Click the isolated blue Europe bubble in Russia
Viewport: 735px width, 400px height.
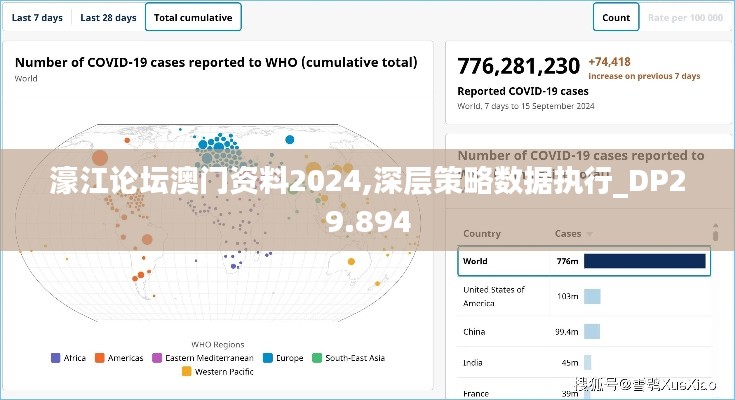(x=290, y=139)
